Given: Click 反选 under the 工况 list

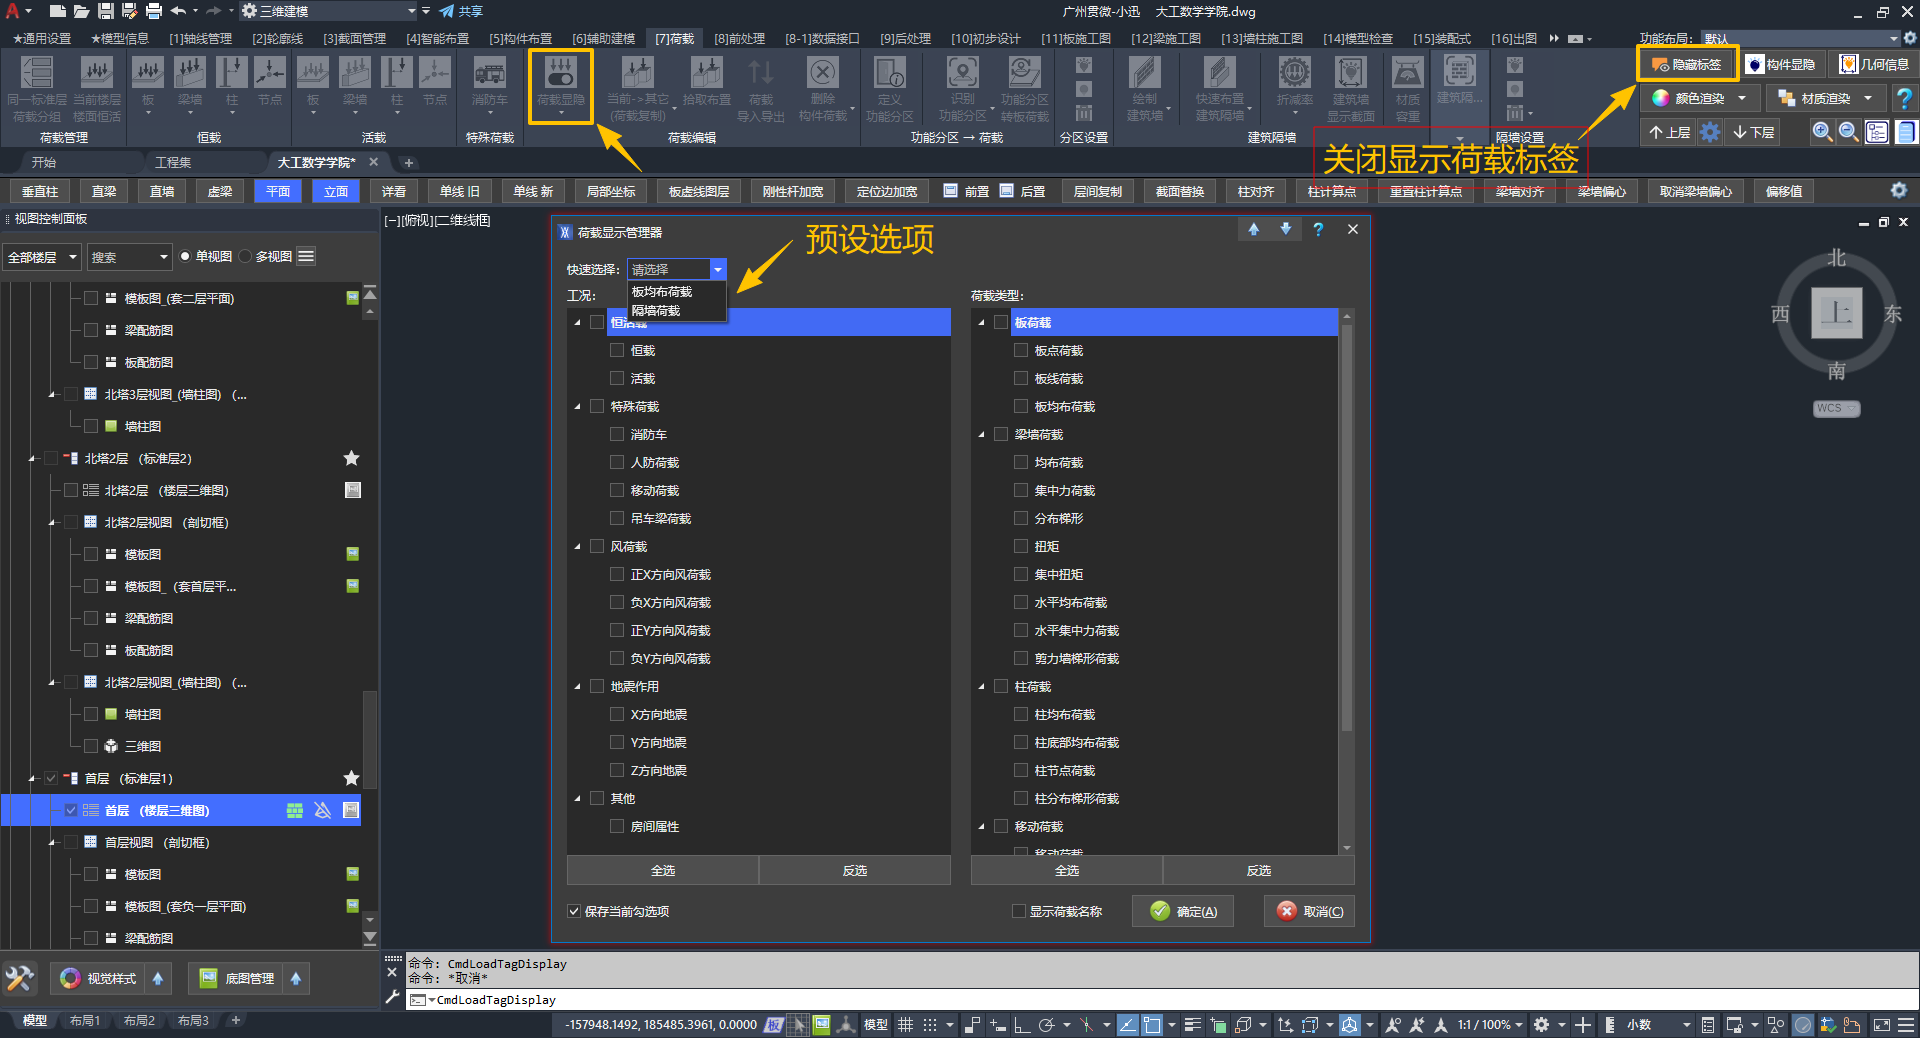Looking at the screenshot, I should tap(855, 870).
